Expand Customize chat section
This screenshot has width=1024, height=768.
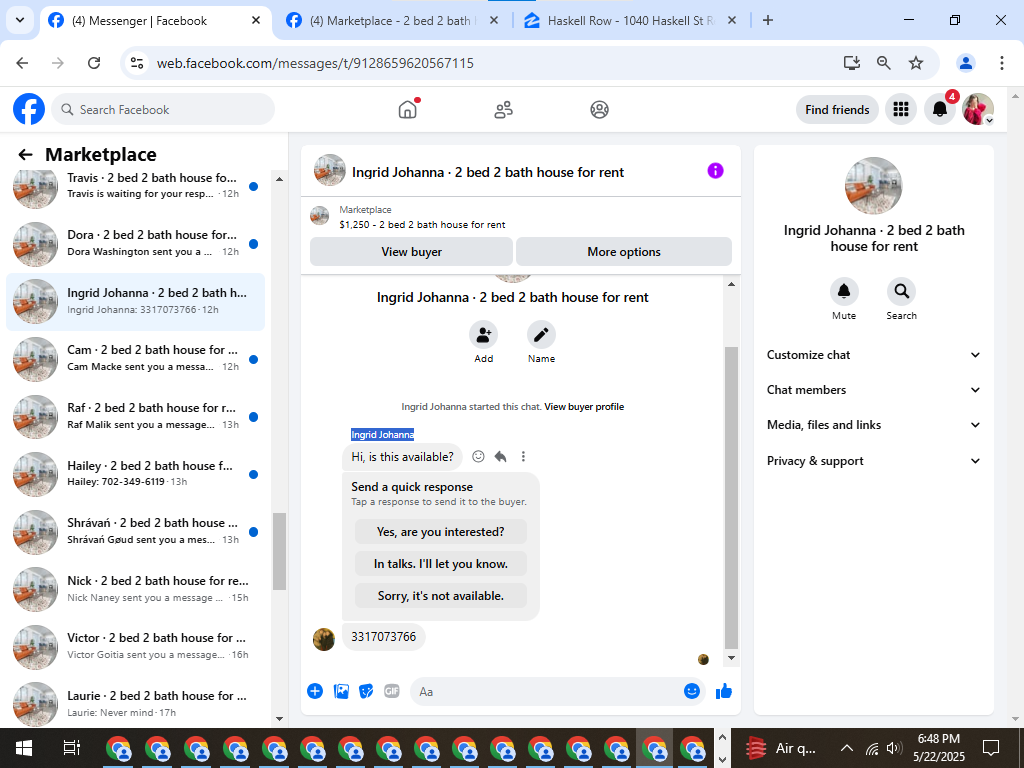tap(874, 355)
